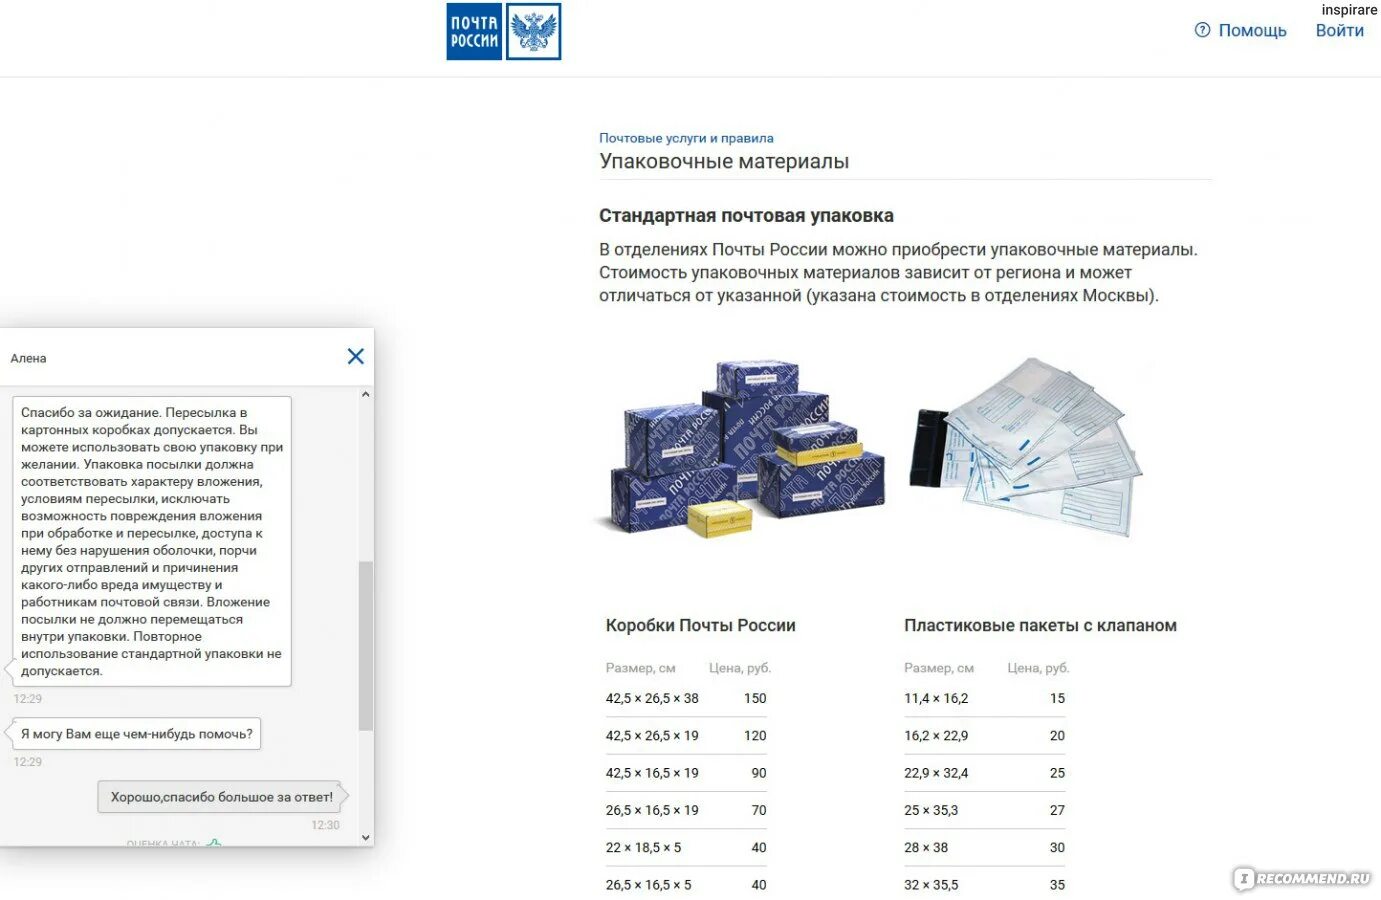Viewport: 1381px width, 900px height.
Task: Click the help question mark icon
Action: coord(1202,31)
